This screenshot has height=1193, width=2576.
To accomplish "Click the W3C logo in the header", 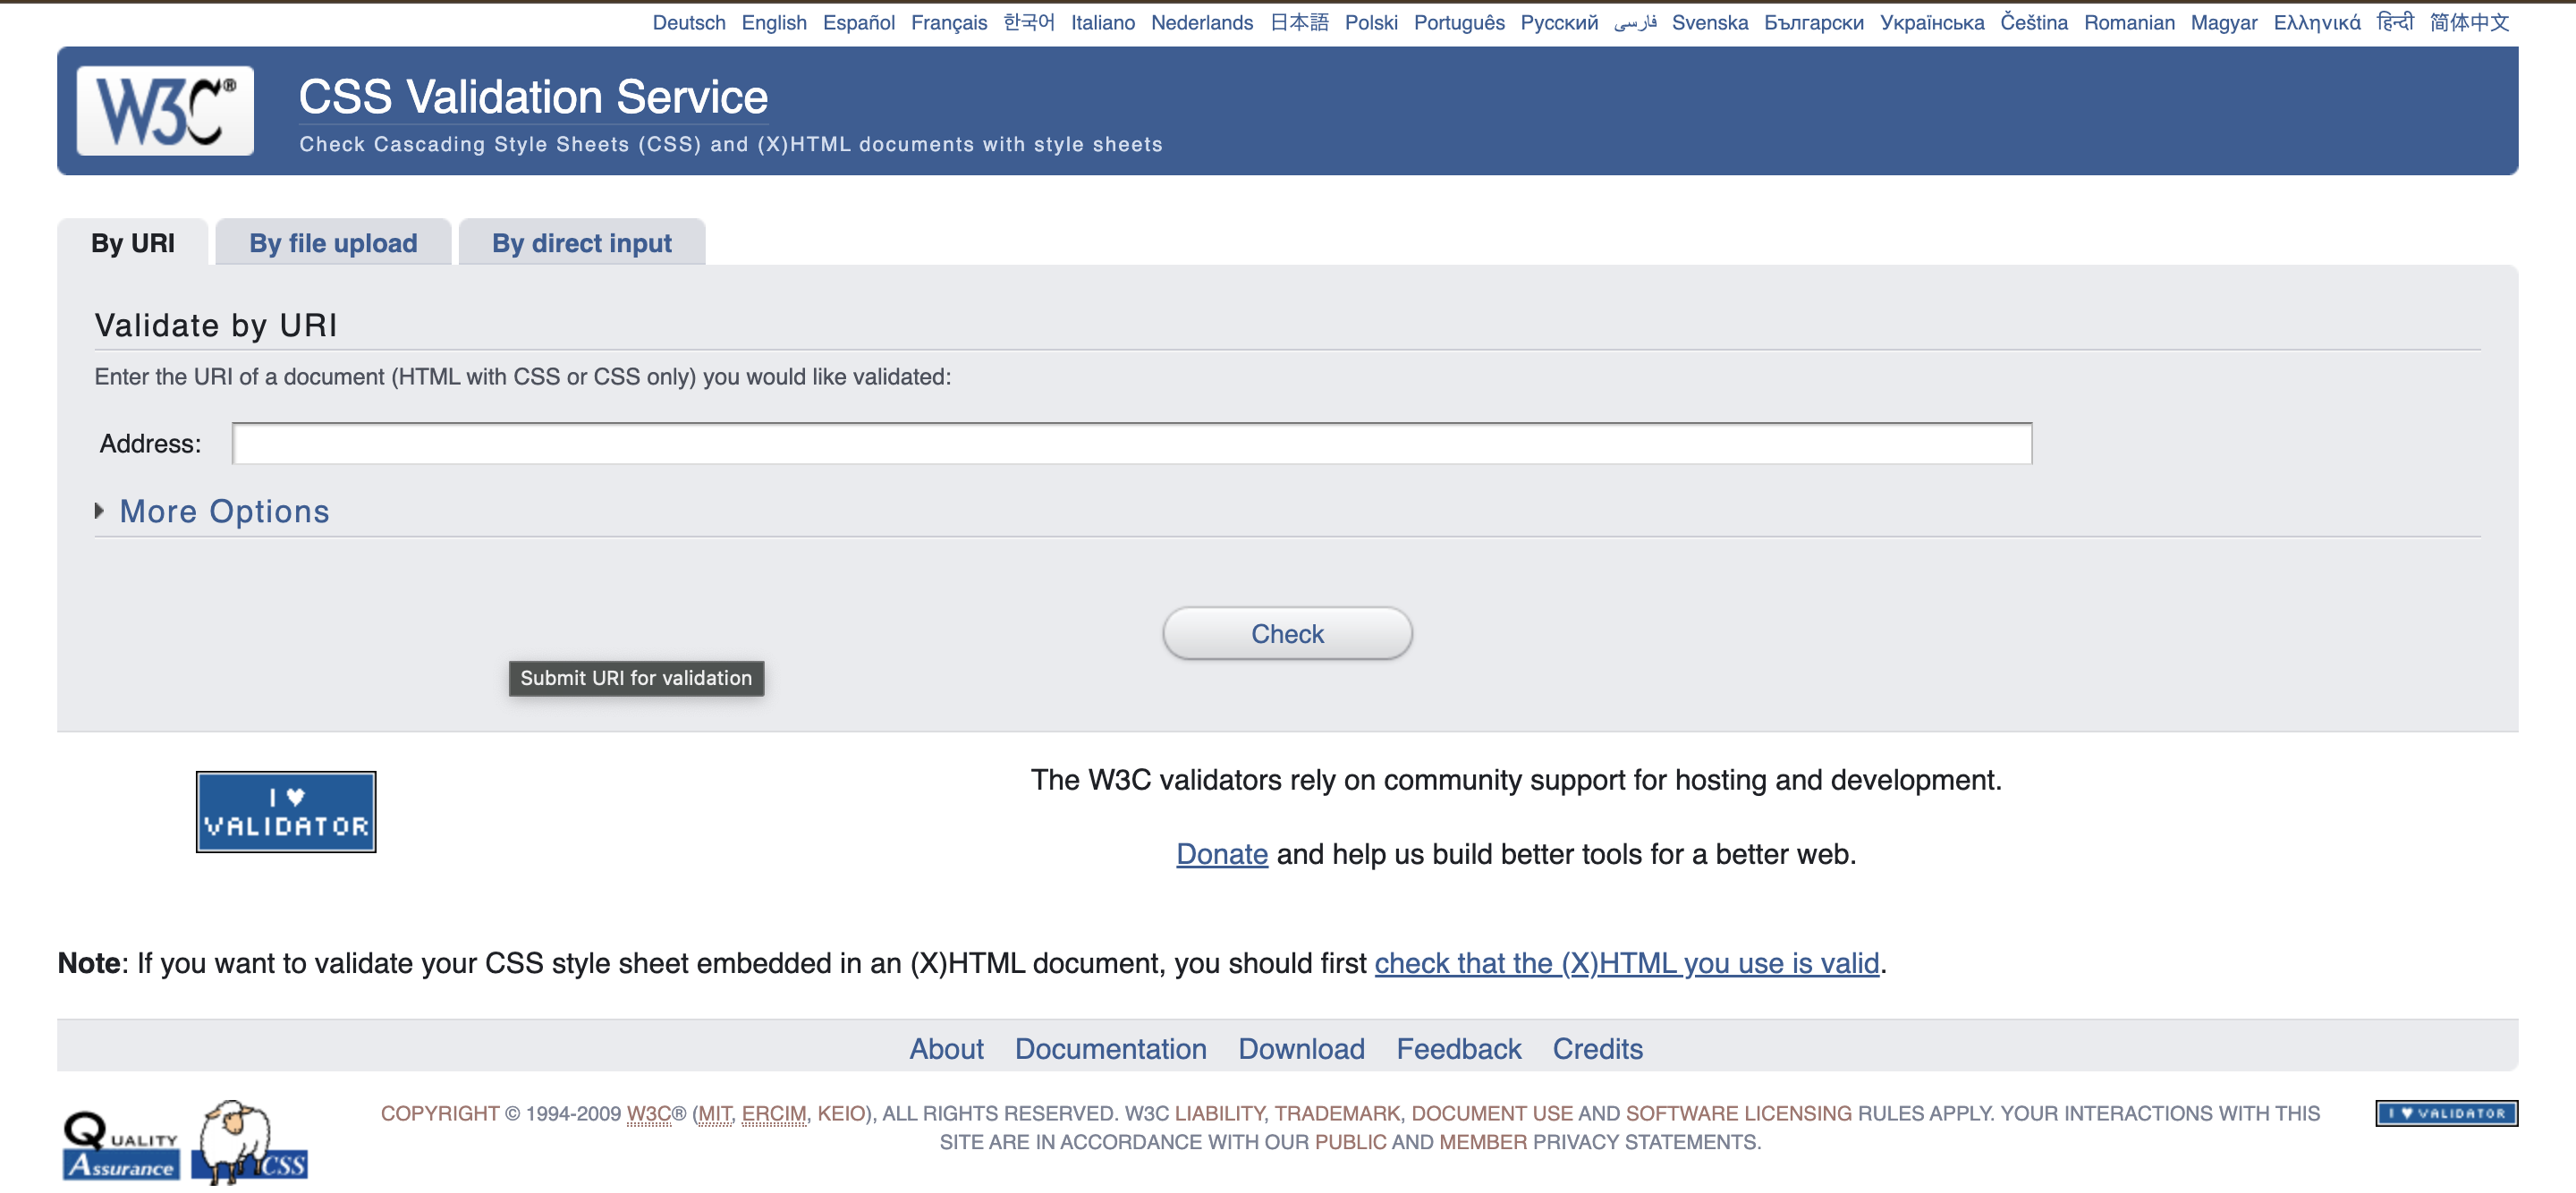I will coord(165,111).
